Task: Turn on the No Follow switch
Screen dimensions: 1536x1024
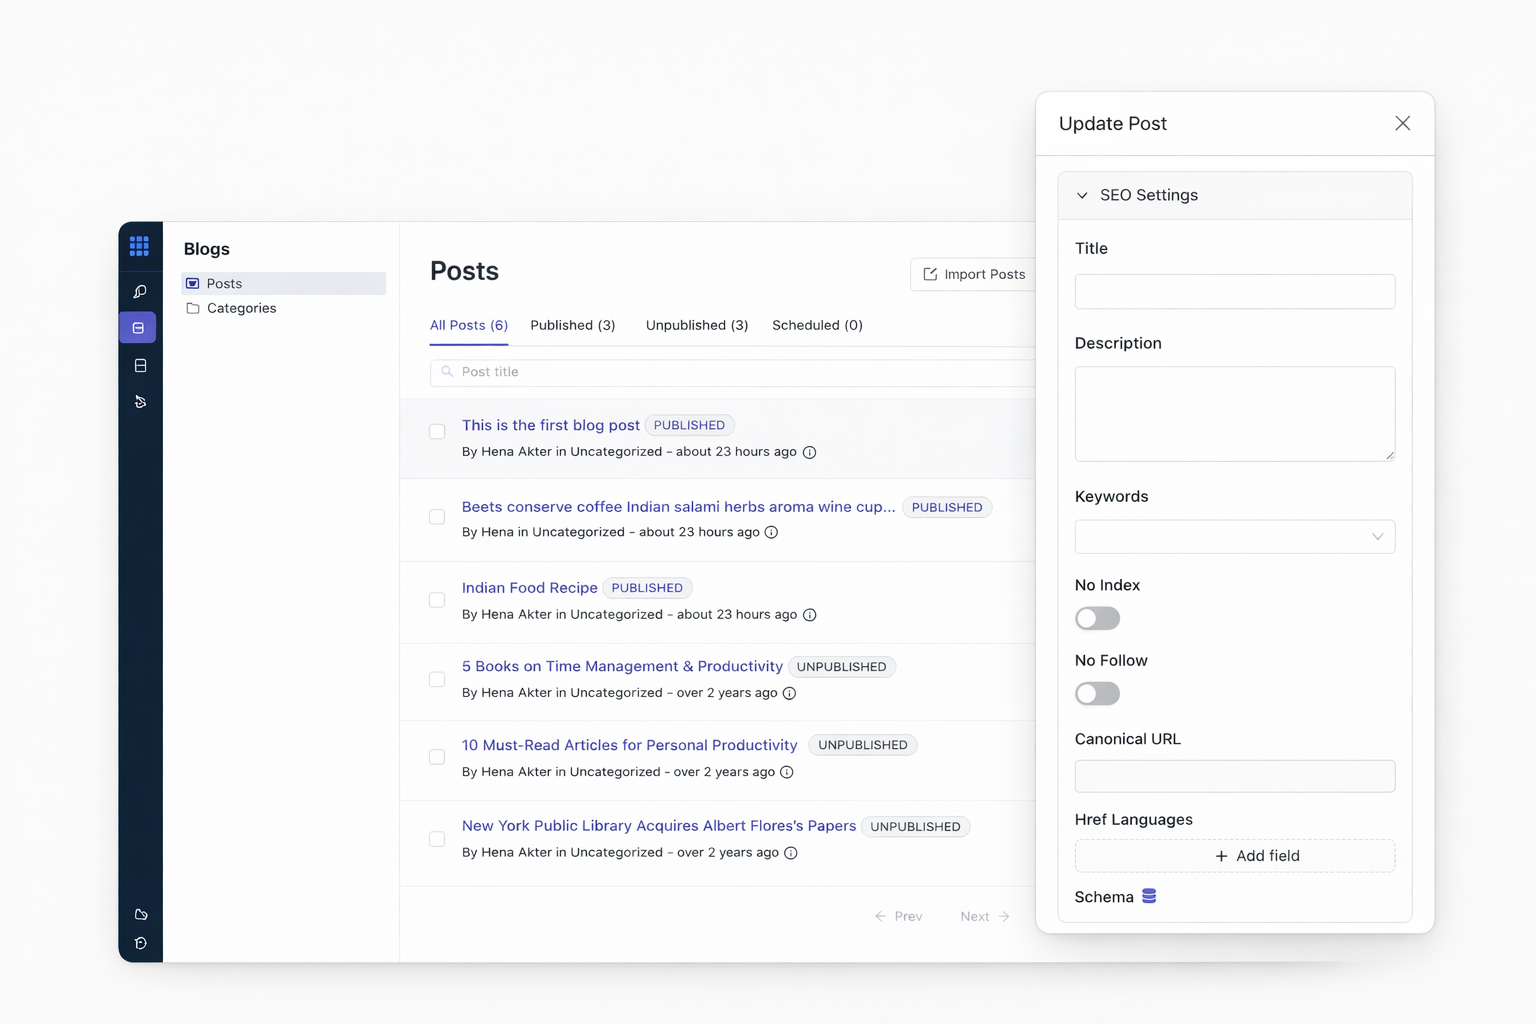Action: coord(1097,694)
